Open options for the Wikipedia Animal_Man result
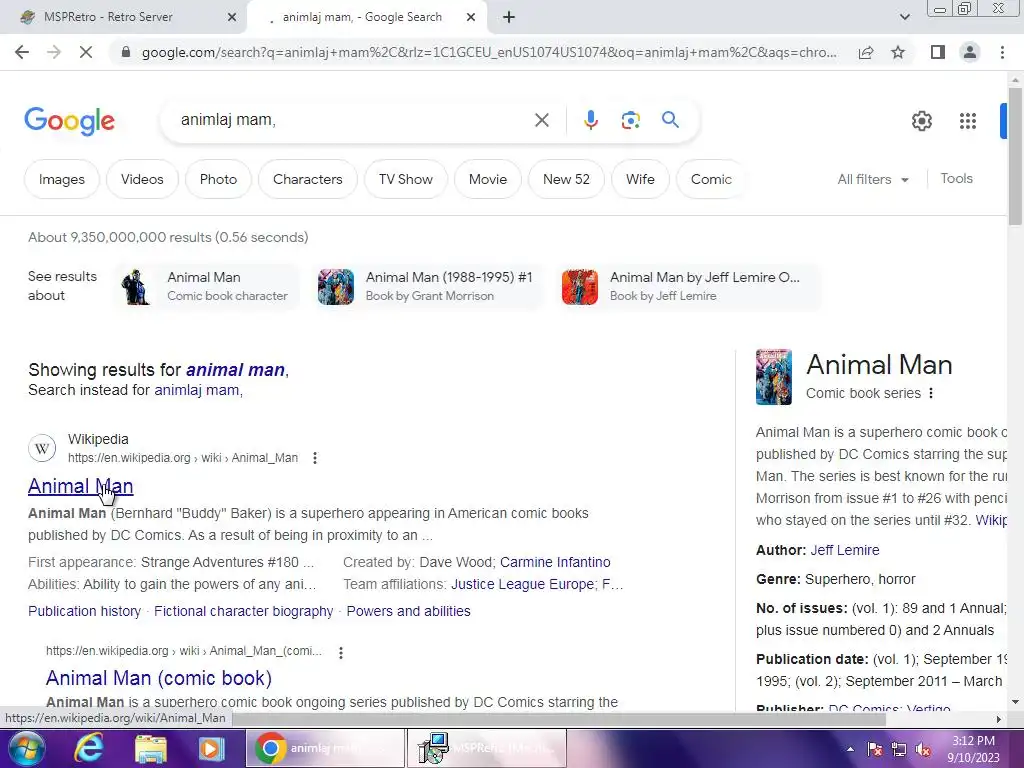Viewport: 1024px width, 768px height. 315,458
